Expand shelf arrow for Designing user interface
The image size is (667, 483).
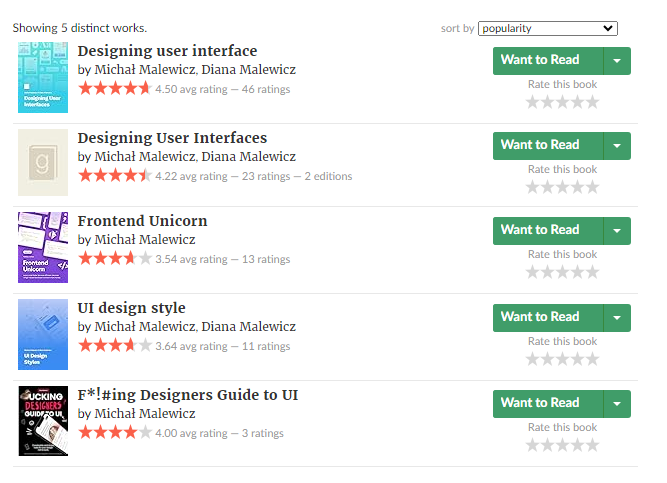pyautogui.click(x=617, y=61)
